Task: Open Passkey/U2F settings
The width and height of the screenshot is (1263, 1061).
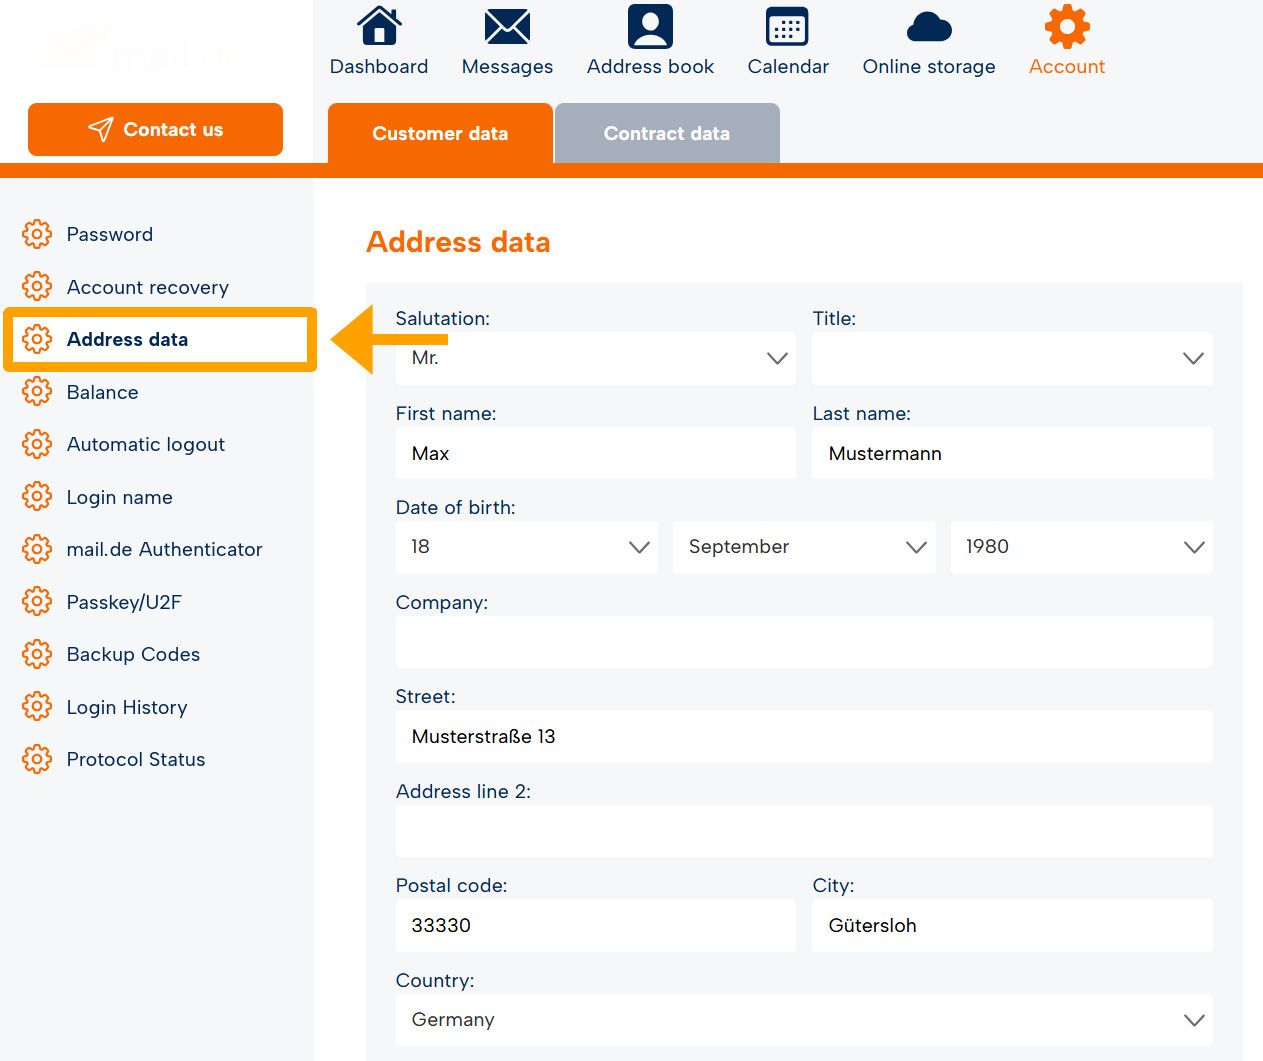Action: point(124,602)
